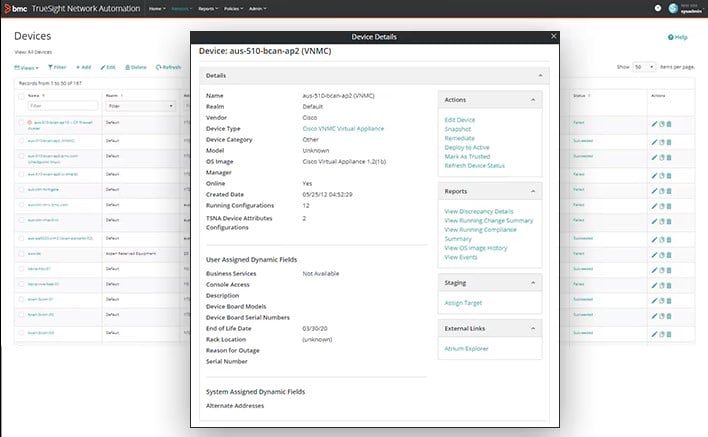This screenshot has width=708, height=437.
Task: Click the Help question-mark link
Action: coord(678,37)
